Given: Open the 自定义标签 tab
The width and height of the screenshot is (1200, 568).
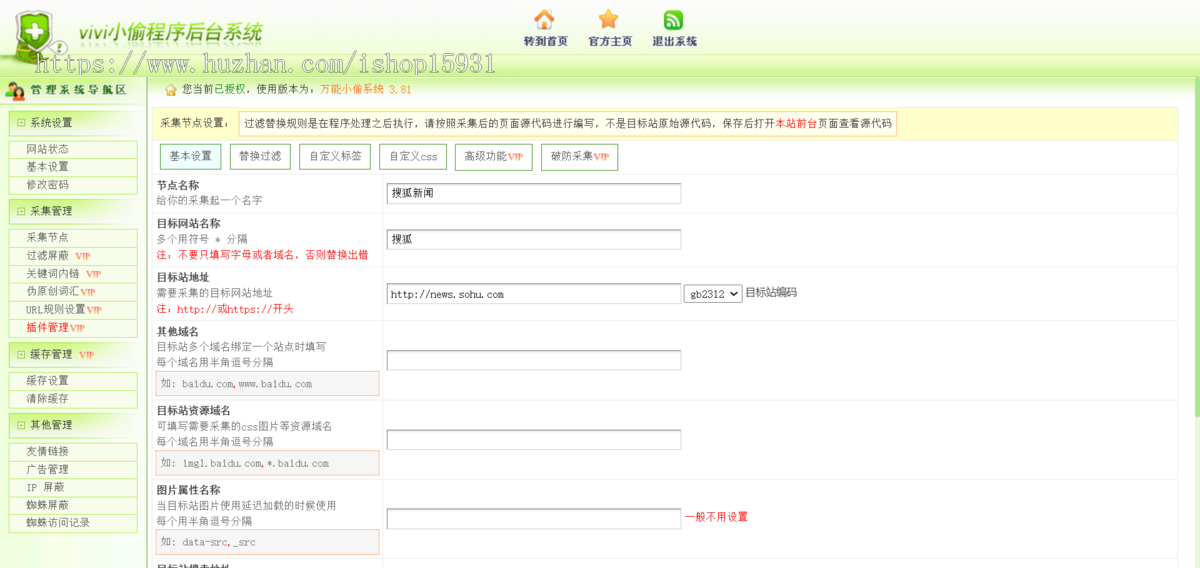Looking at the screenshot, I should point(335,157).
